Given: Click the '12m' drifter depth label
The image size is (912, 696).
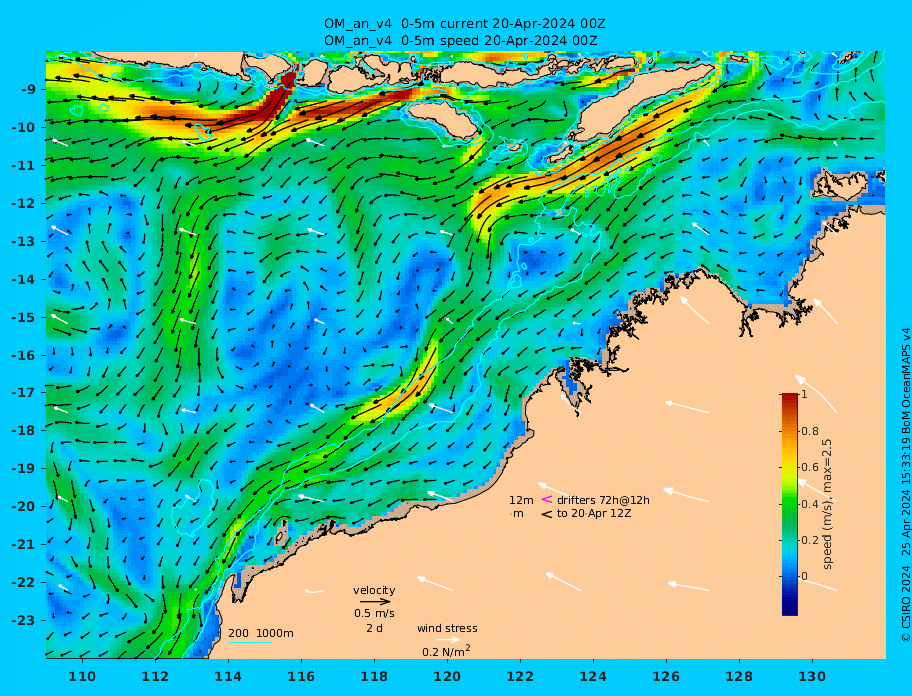Looking at the screenshot, I should [521, 500].
